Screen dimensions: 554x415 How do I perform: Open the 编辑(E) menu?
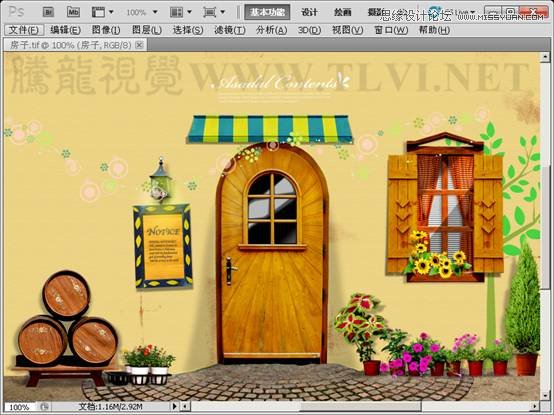65,30
